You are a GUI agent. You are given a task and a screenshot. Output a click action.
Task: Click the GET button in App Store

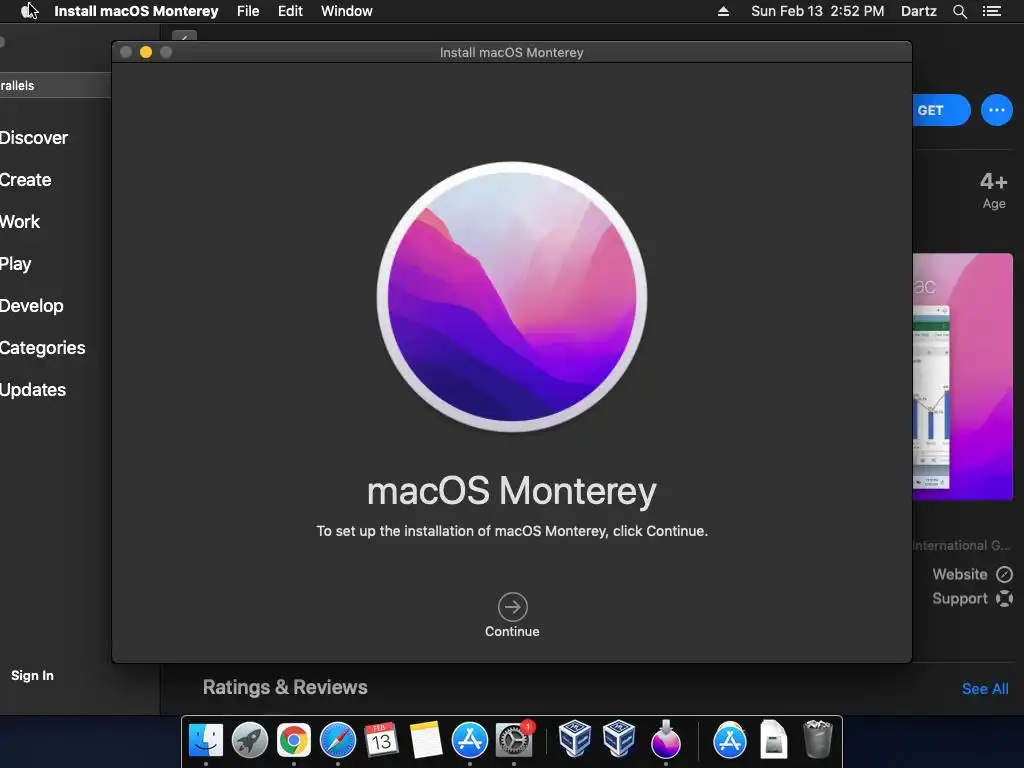click(941, 110)
